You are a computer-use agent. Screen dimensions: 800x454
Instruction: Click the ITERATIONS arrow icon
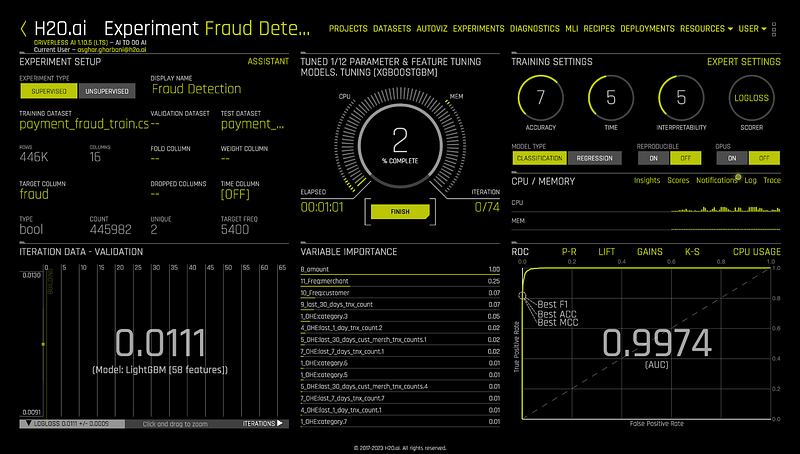[280, 423]
